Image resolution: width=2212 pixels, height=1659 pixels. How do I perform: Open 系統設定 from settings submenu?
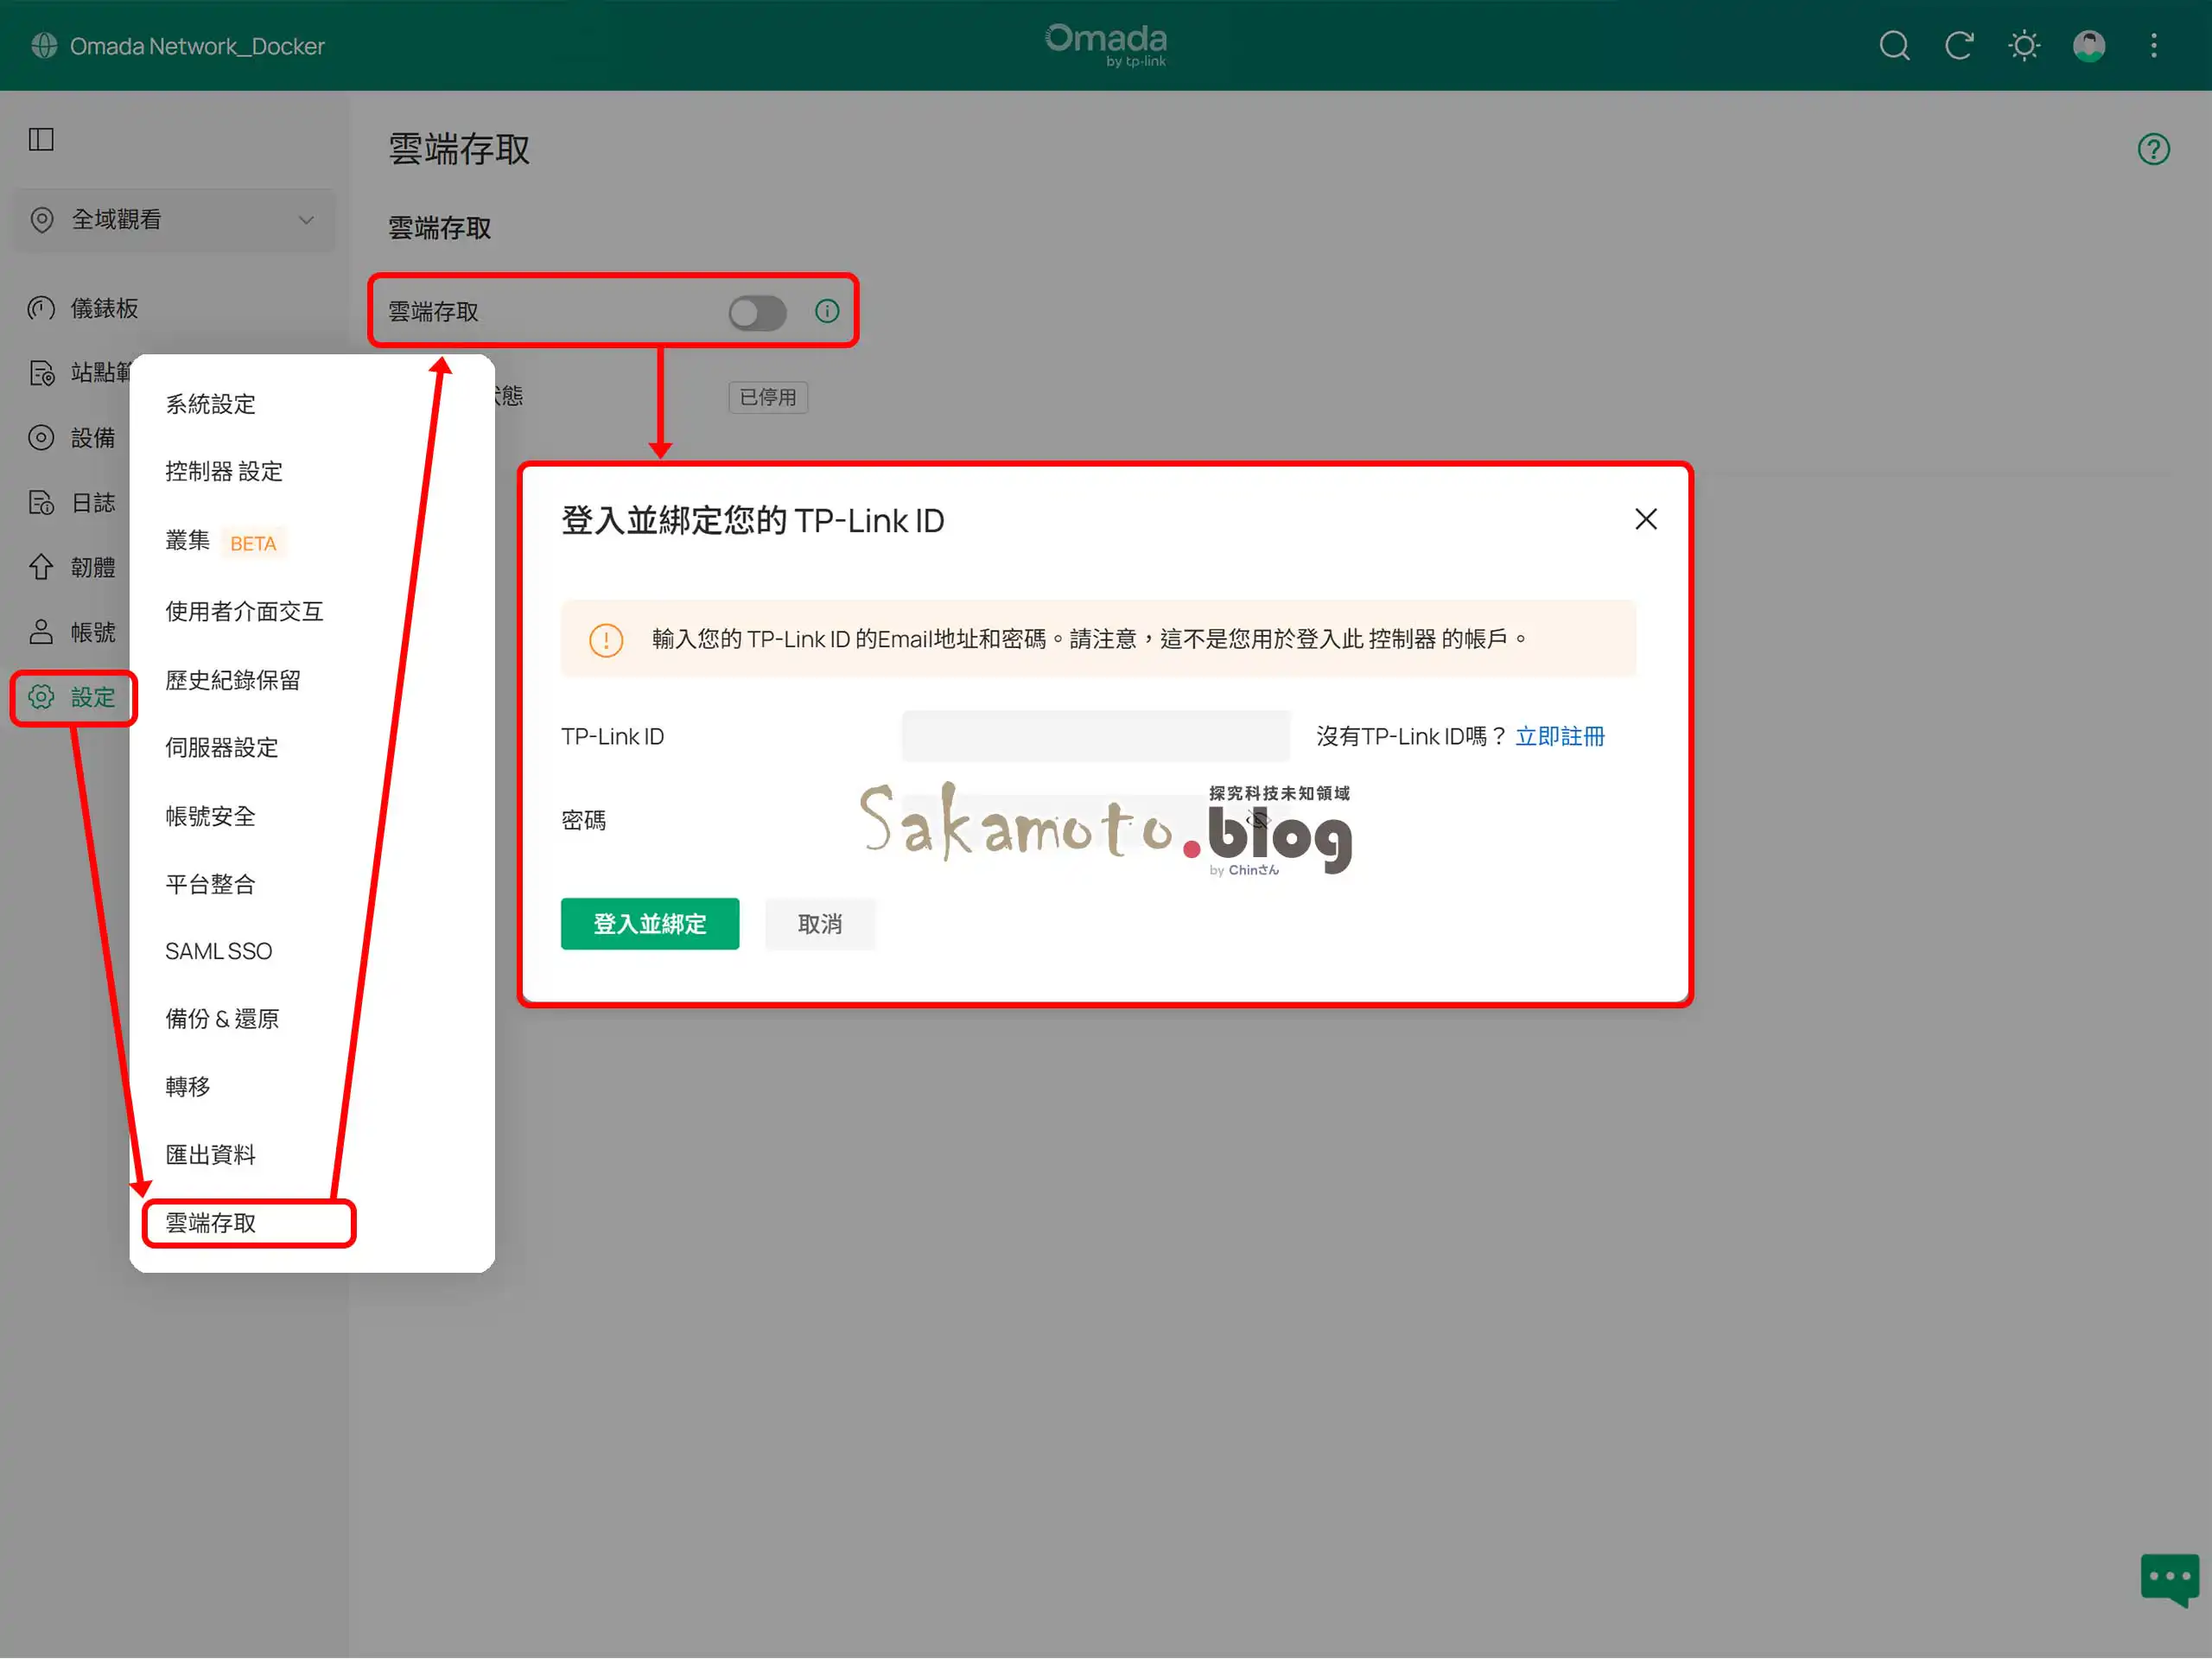click(x=211, y=404)
